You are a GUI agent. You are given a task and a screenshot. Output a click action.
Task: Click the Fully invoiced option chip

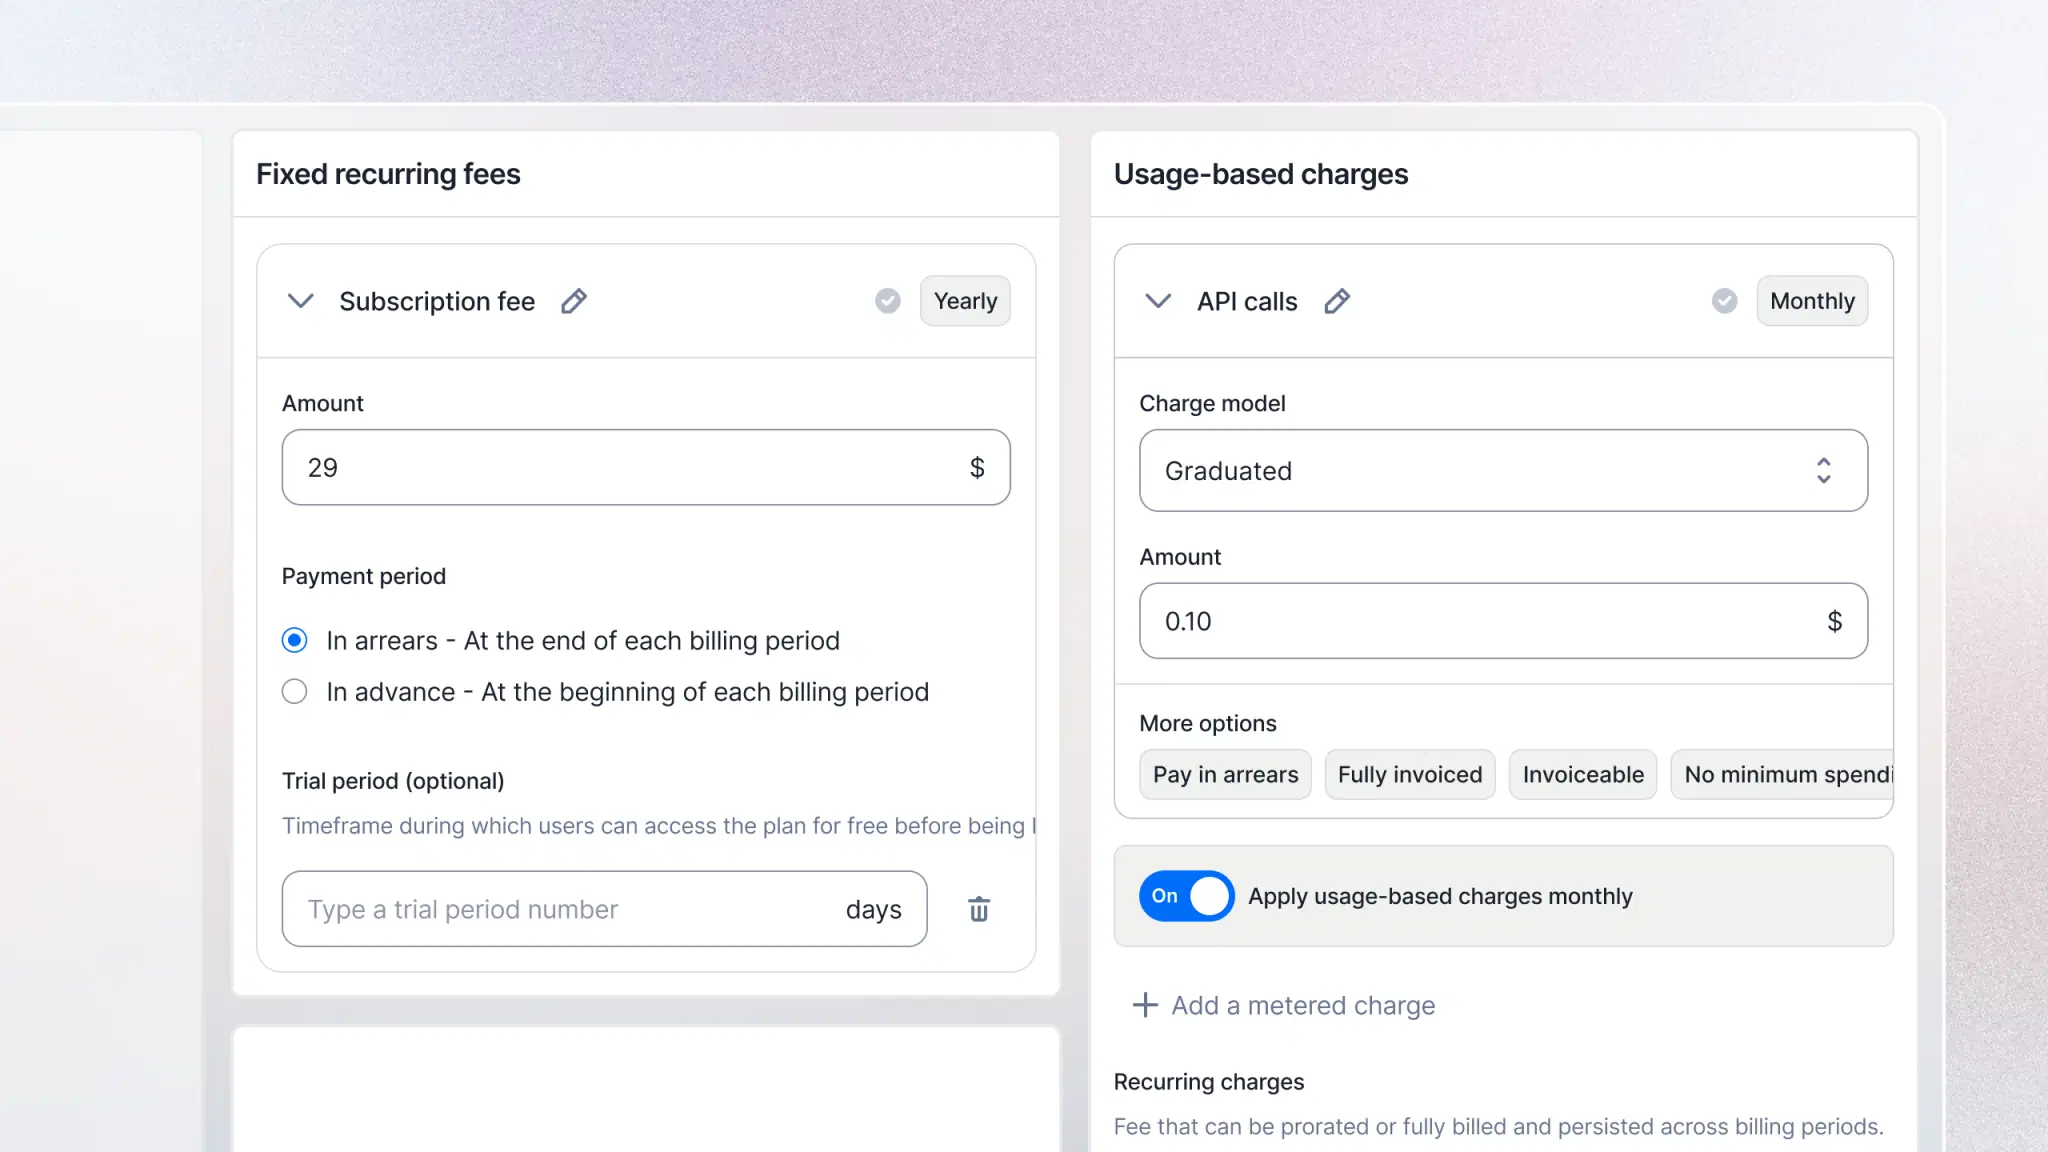(1410, 775)
